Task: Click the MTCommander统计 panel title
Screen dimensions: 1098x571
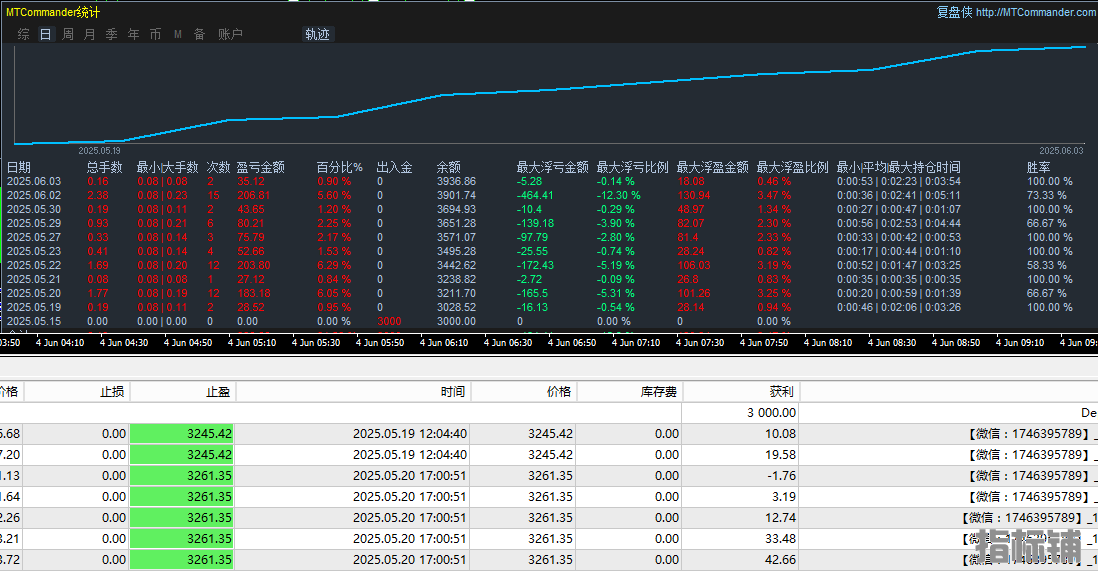Action: [53, 12]
